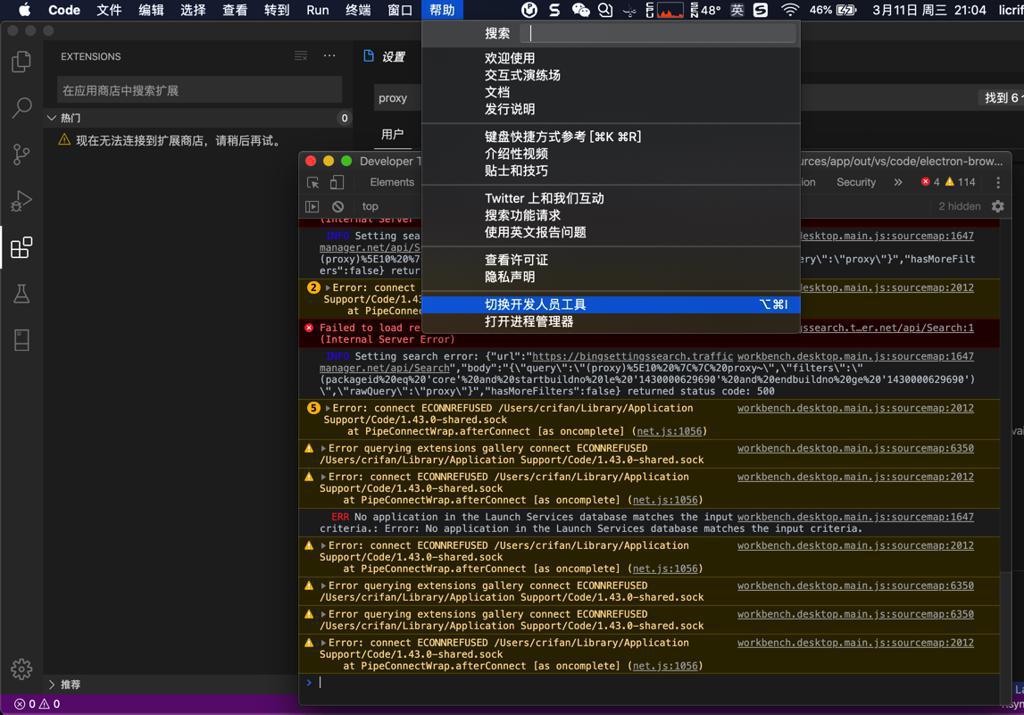The width and height of the screenshot is (1024, 715).
Task: Open the Run and Debug view
Action: [22, 200]
